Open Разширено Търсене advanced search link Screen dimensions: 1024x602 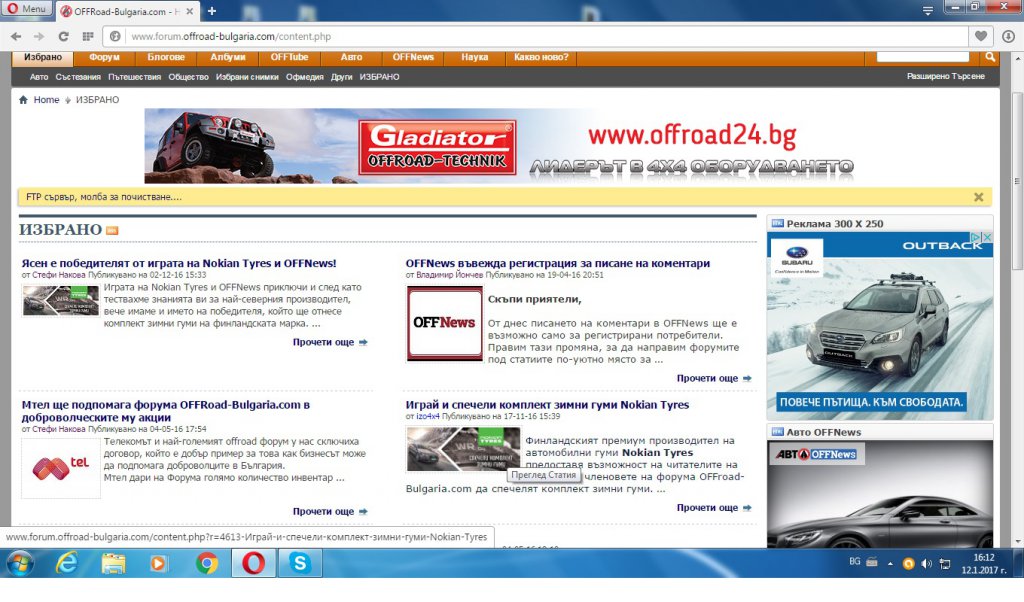pyautogui.click(x=946, y=76)
